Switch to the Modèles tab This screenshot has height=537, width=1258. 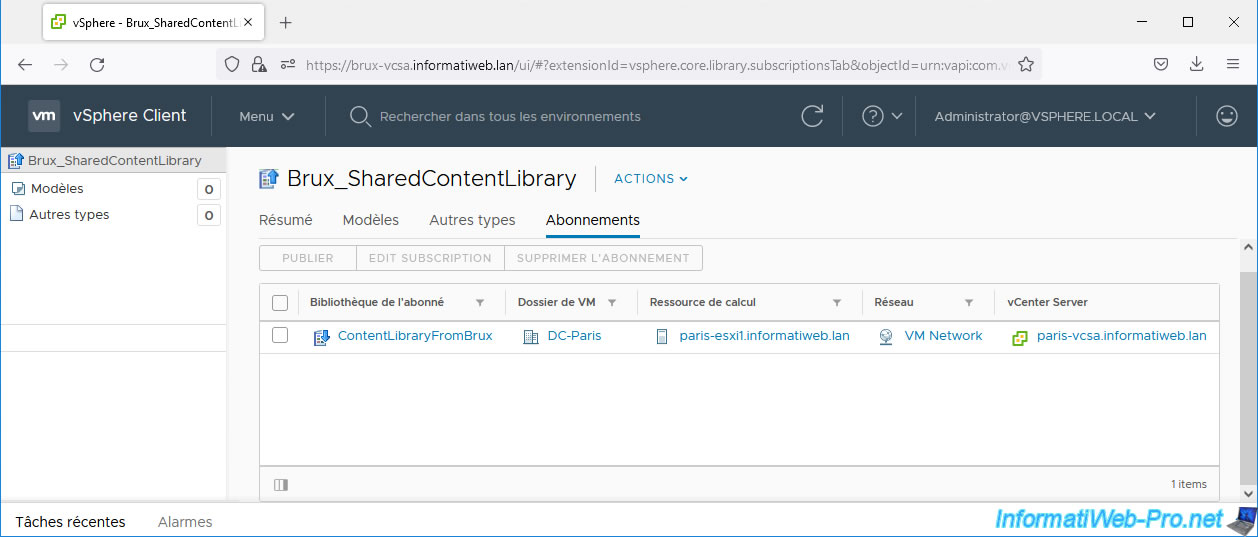(370, 220)
